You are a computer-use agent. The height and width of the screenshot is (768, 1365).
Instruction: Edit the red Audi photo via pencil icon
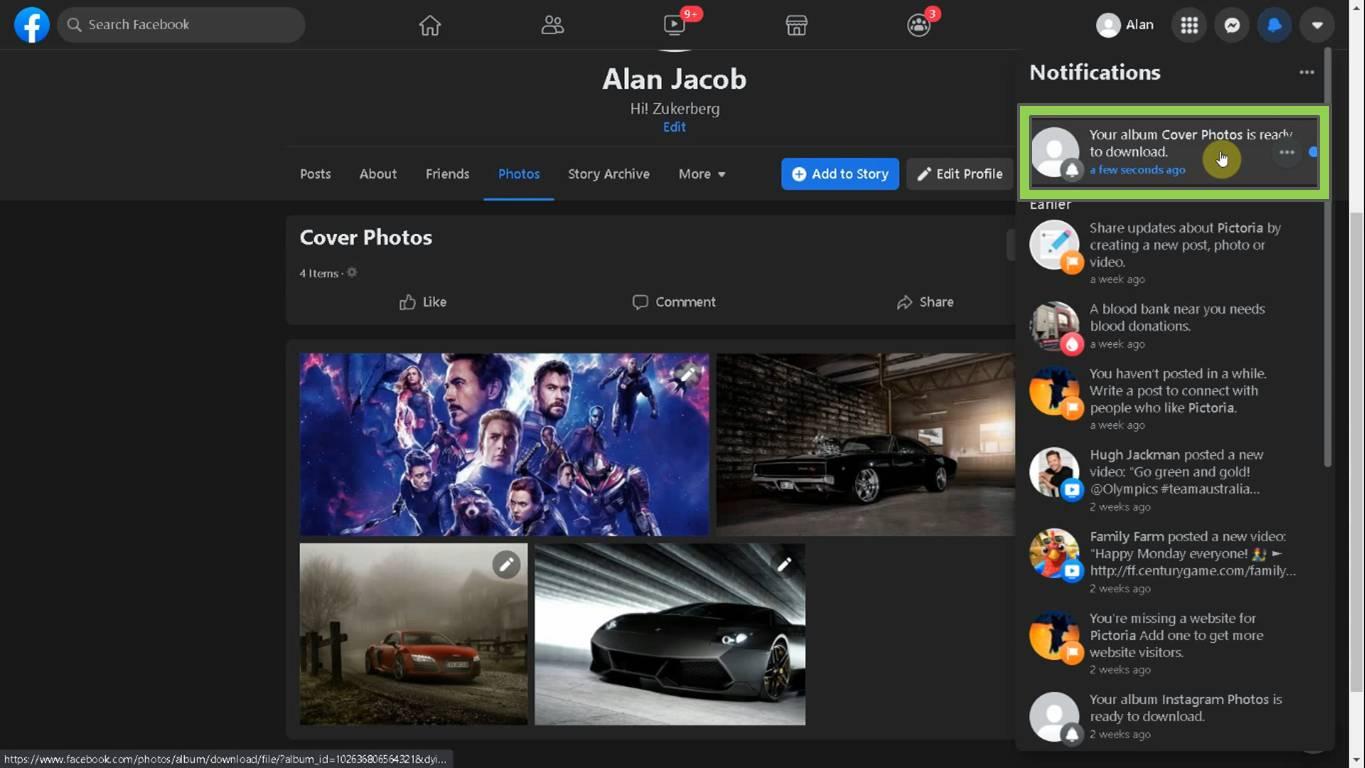[x=506, y=565]
